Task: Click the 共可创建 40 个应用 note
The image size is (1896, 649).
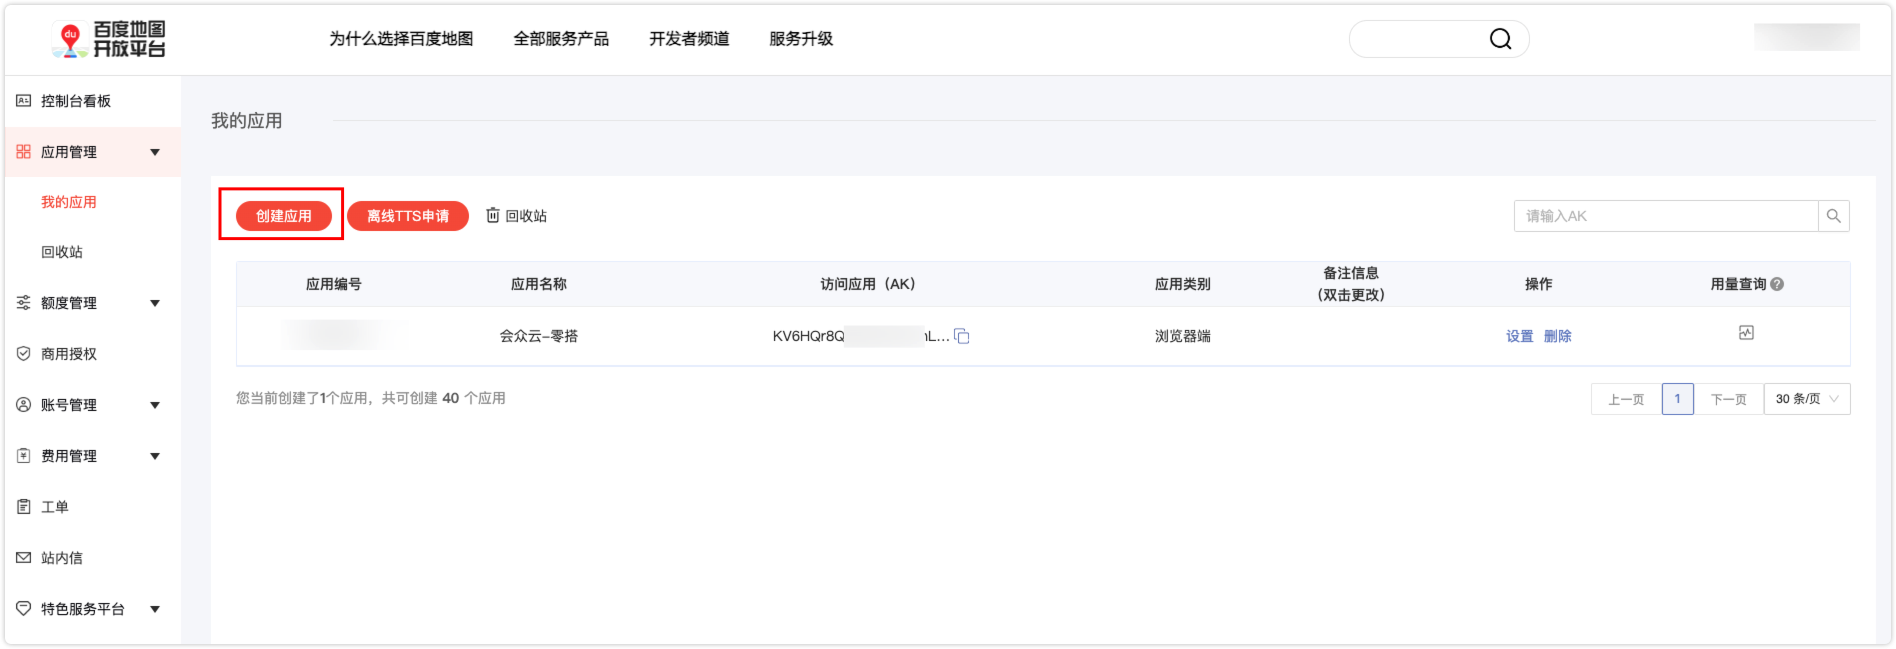Action: point(444,398)
